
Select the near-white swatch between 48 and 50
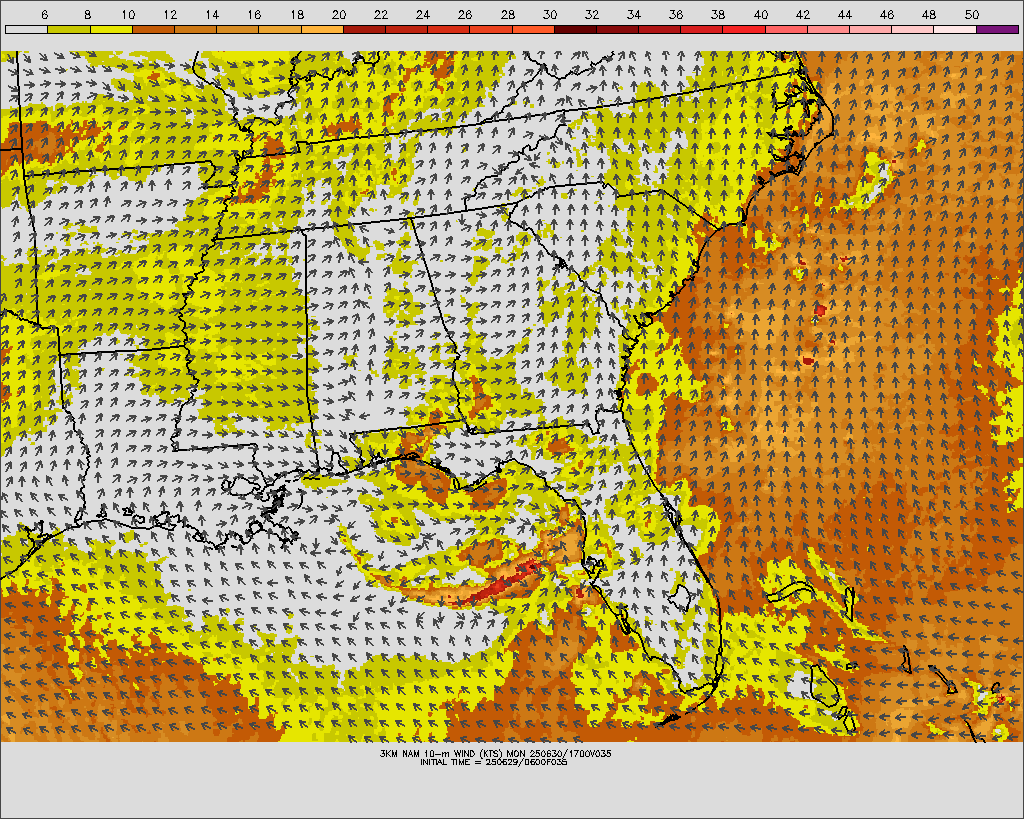point(955,29)
